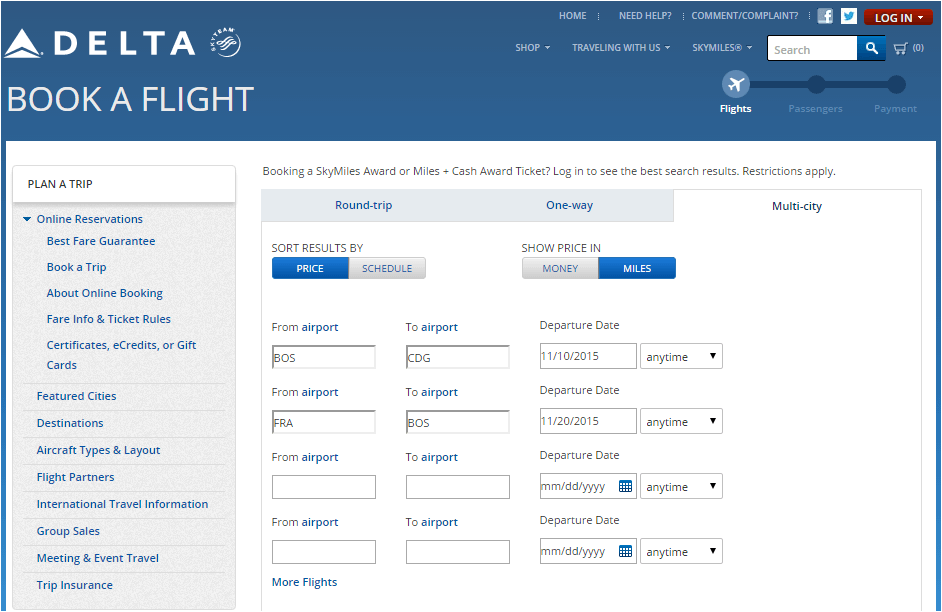Viewport: 942px width, 612px height.
Task: Go to HOME in top navigation
Action: (573, 16)
